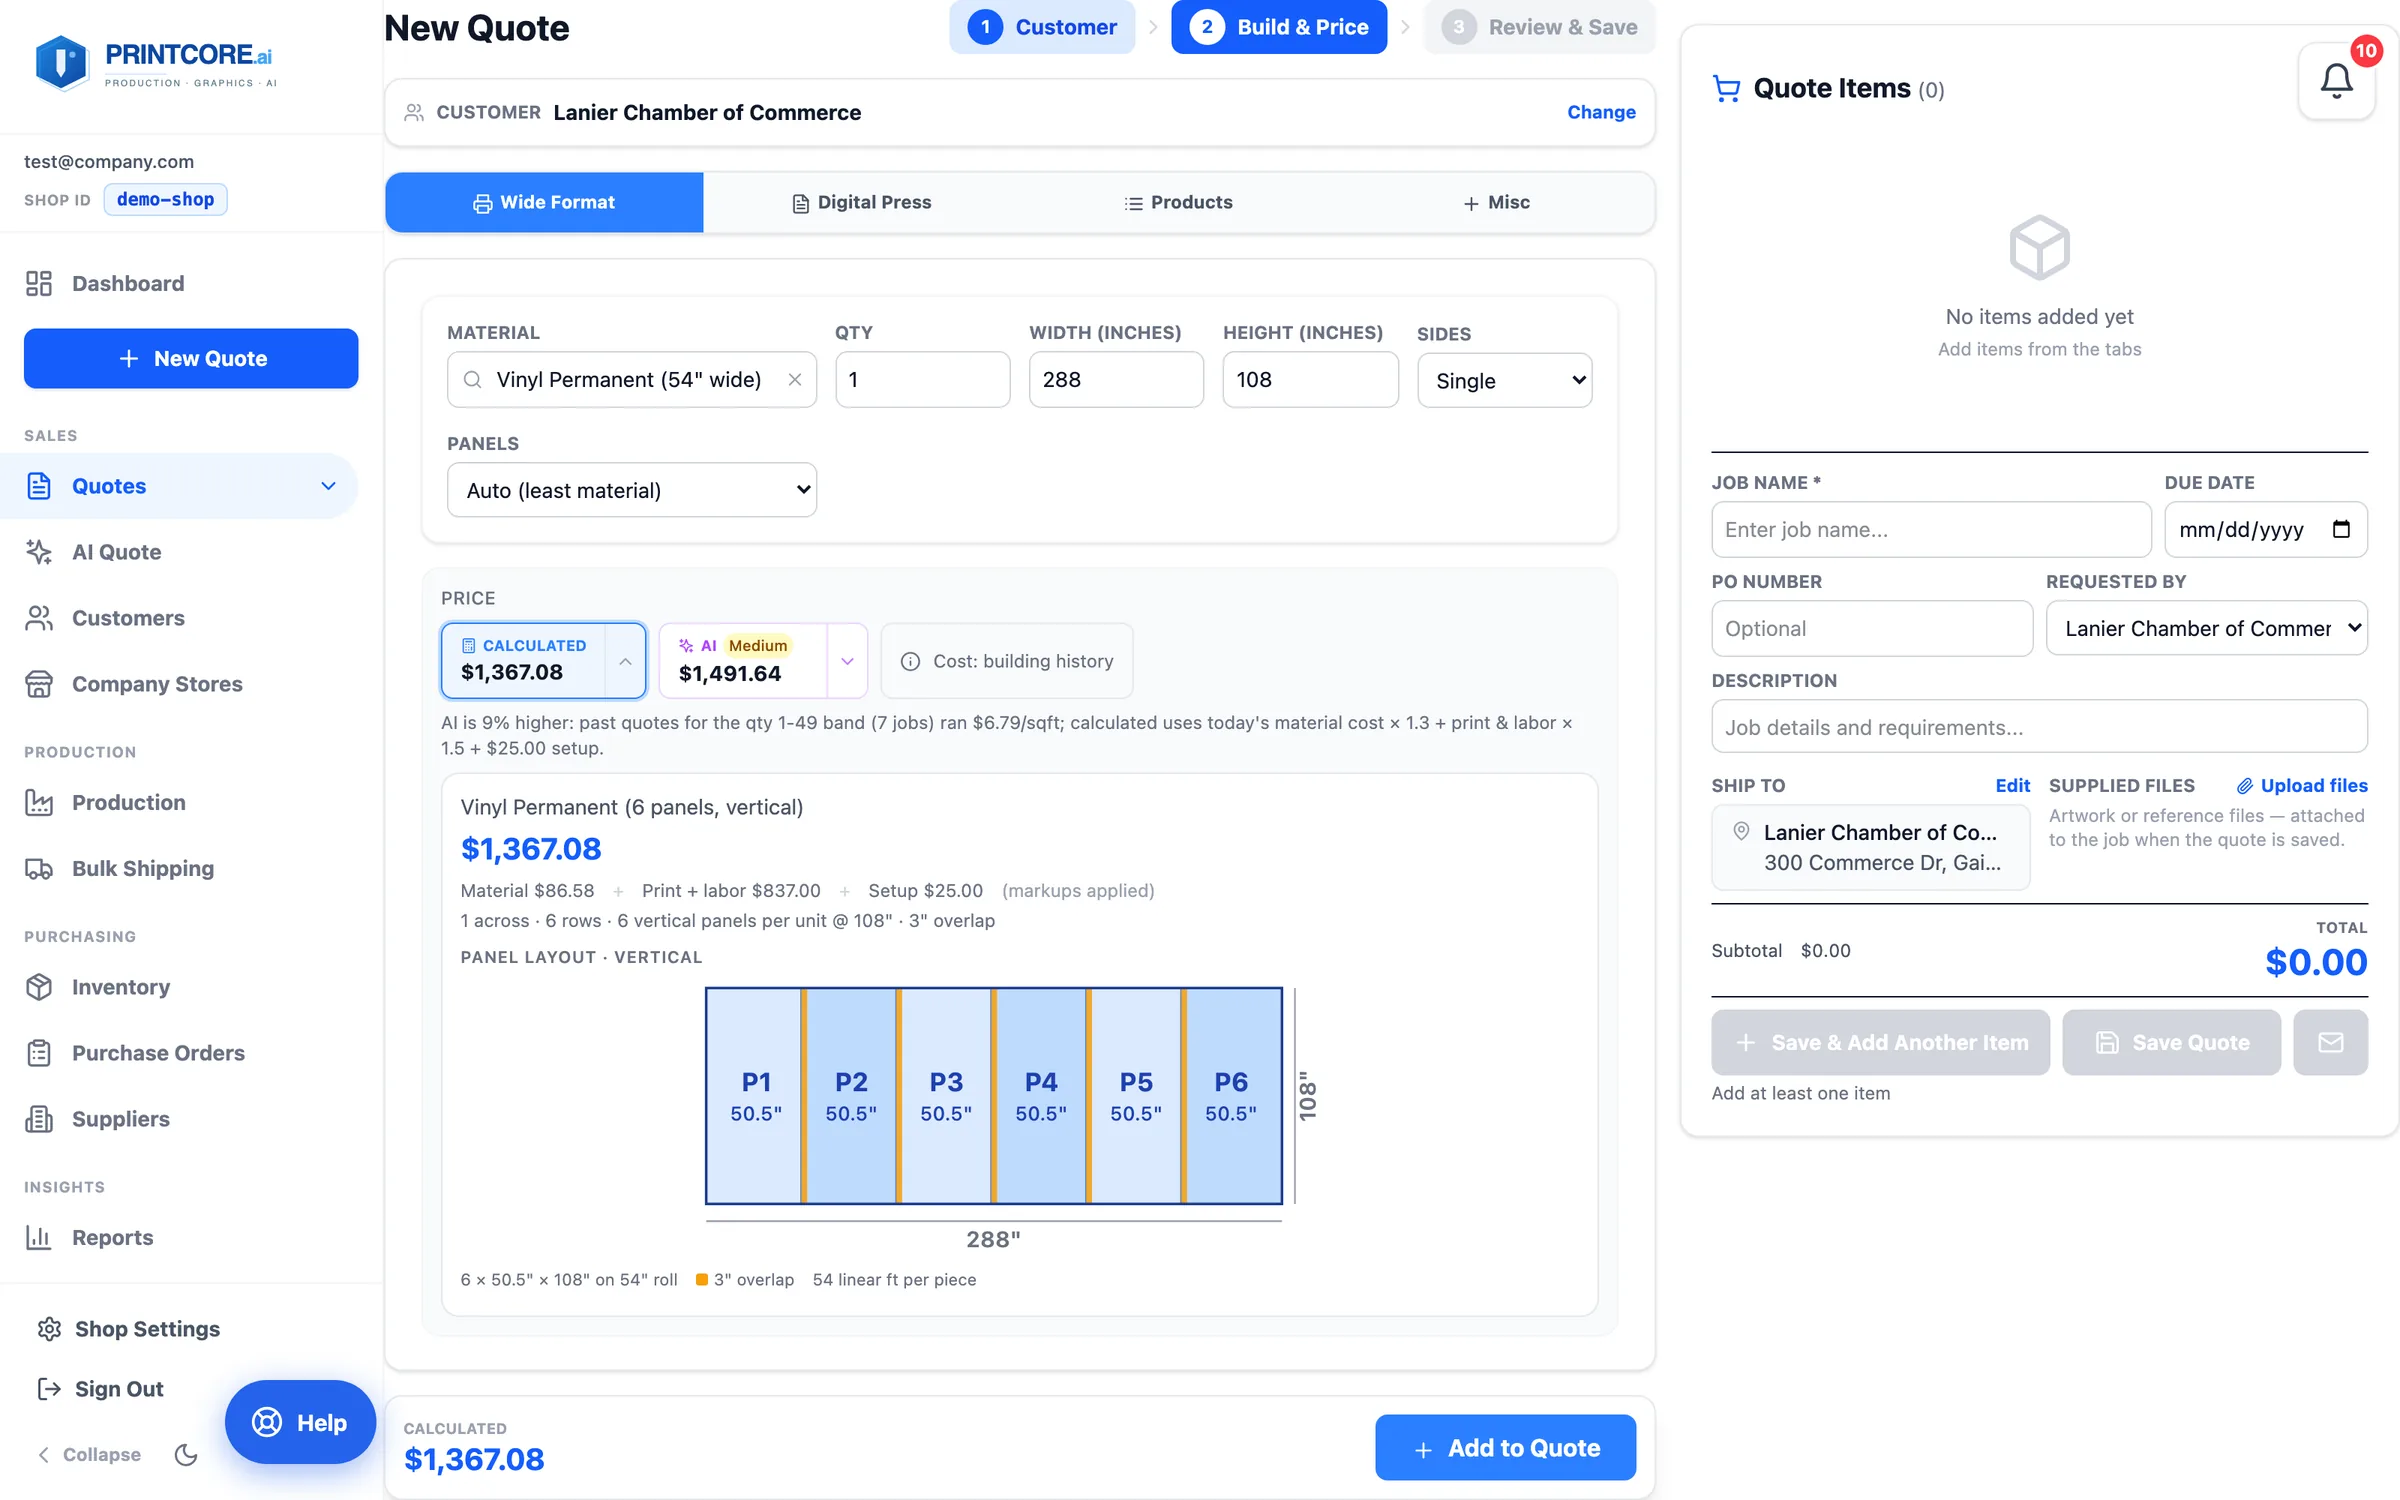This screenshot has height=1500, width=2400.
Task: Click the New Quote sidebar button
Action: (191, 358)
